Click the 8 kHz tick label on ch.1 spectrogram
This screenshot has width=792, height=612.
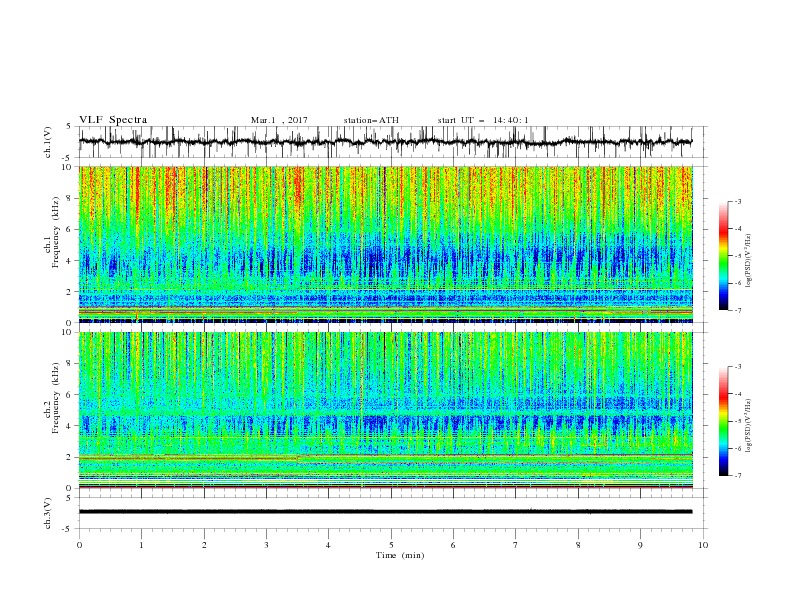[x=70, y=198]
